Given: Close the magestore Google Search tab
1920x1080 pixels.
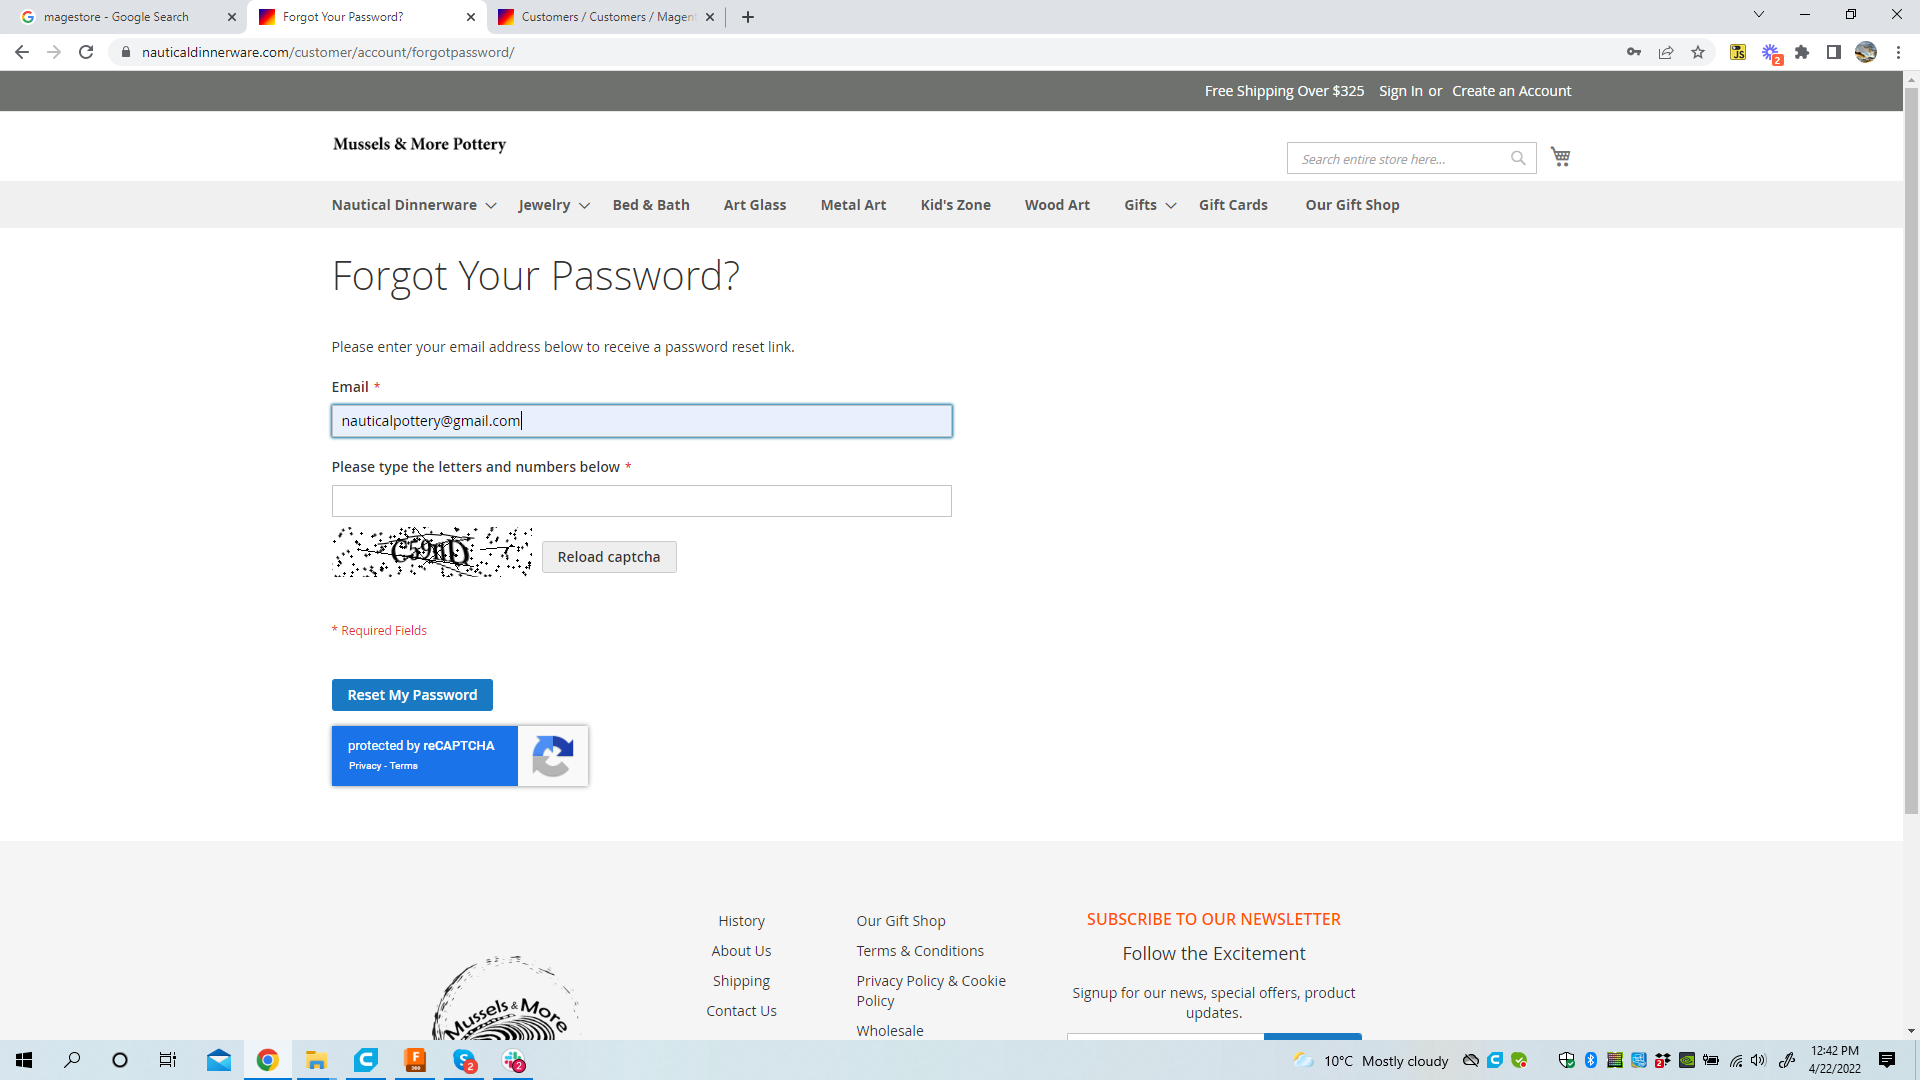Looking at the screenshot, I should point(231,17).
